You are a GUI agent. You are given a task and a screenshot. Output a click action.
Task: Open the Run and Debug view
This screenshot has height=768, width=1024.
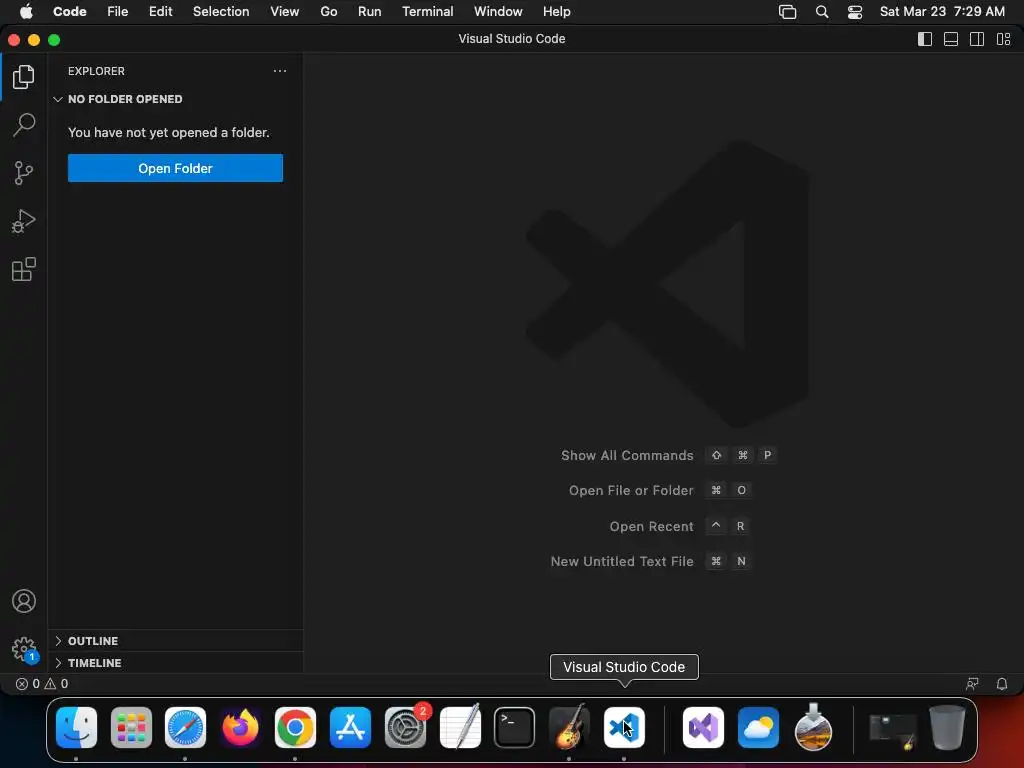pyautogui.click(x=24, y=221)
